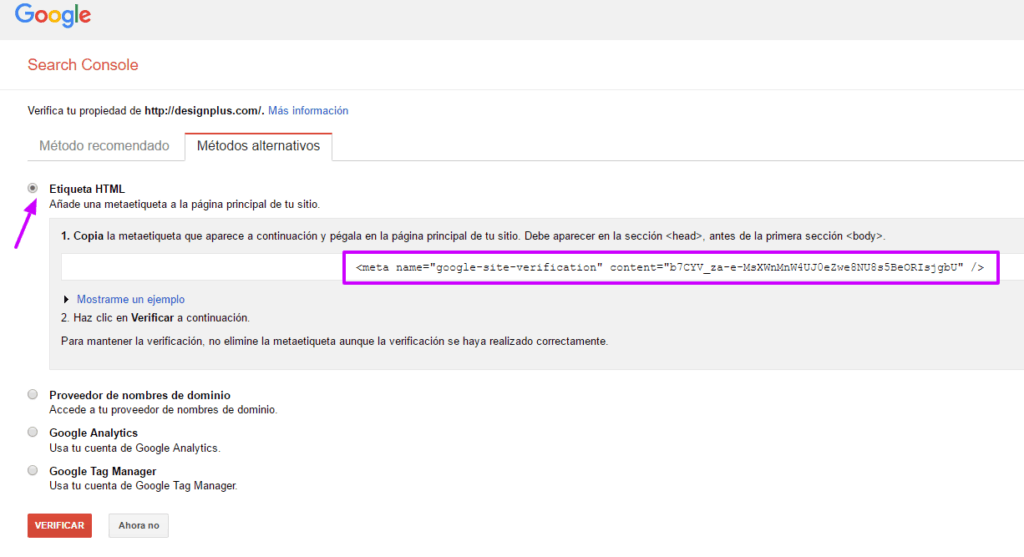Click the Google logo
Viewport: 1024px width, 557px height.
[53, 16]
